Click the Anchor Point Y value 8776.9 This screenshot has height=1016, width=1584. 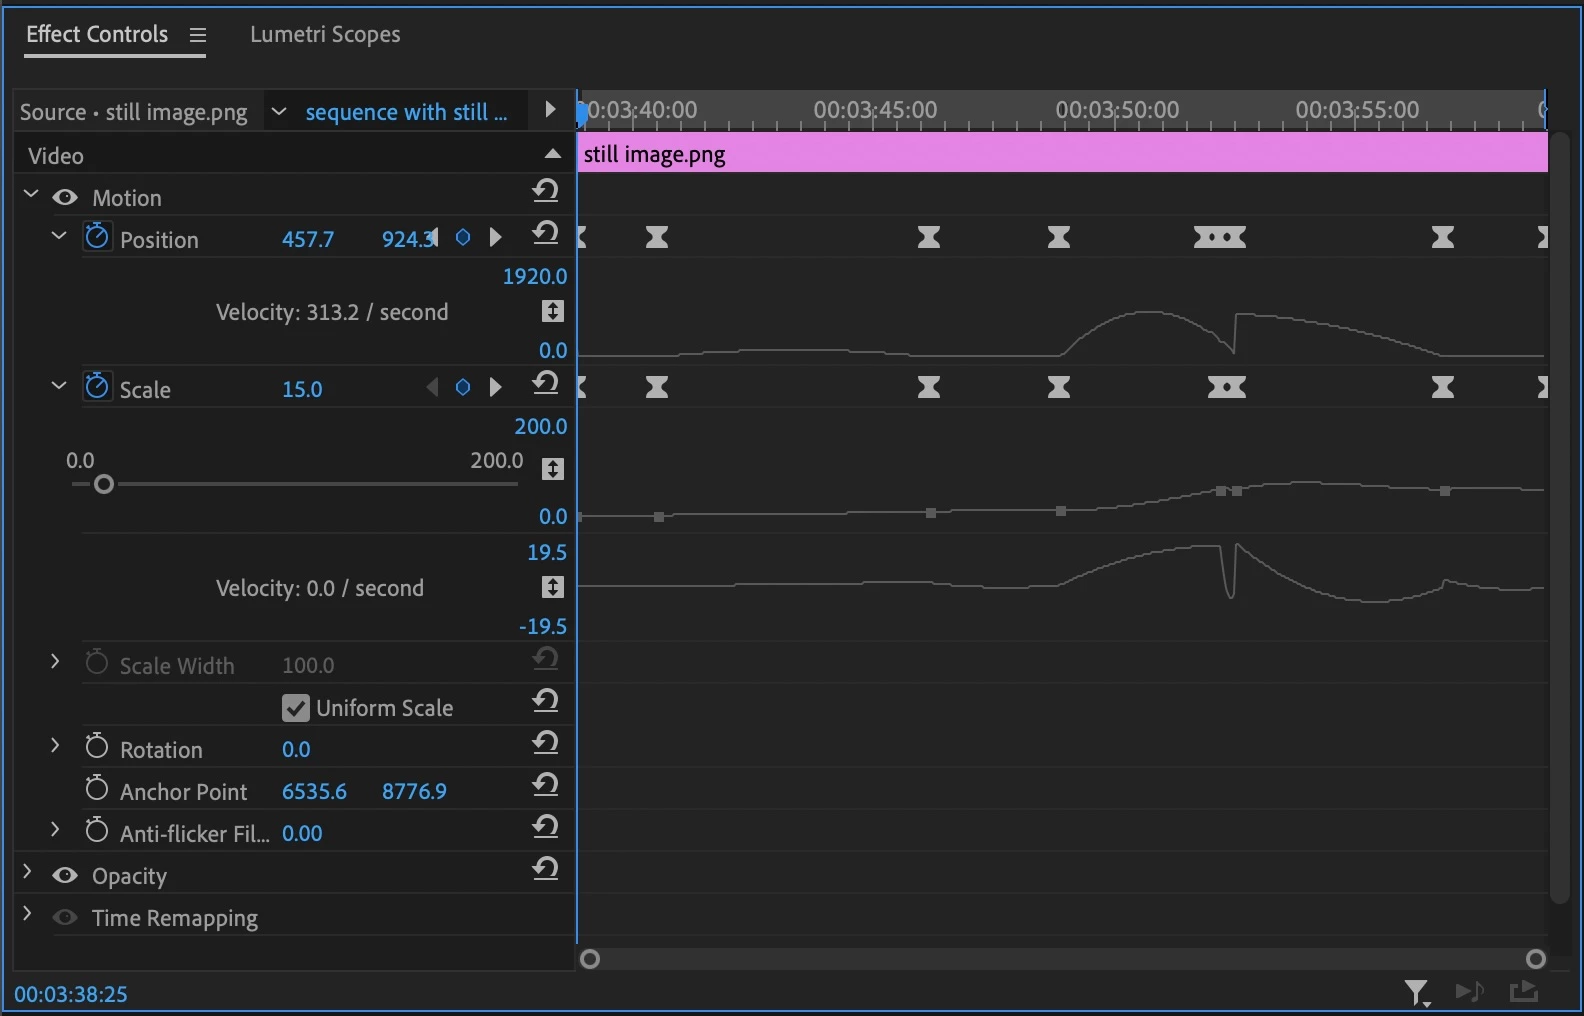pos(414,792)
